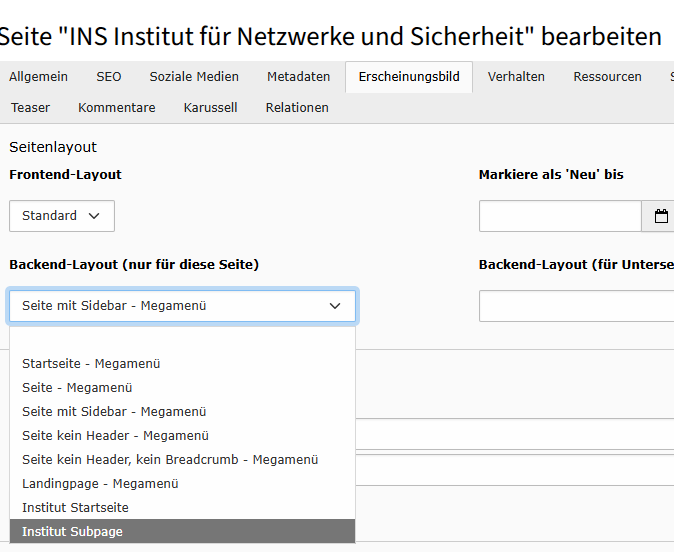This screenshot has width=674, height=552.
Task: Open the Backend-Layout subpages dropdown
Action: [576, 306]
